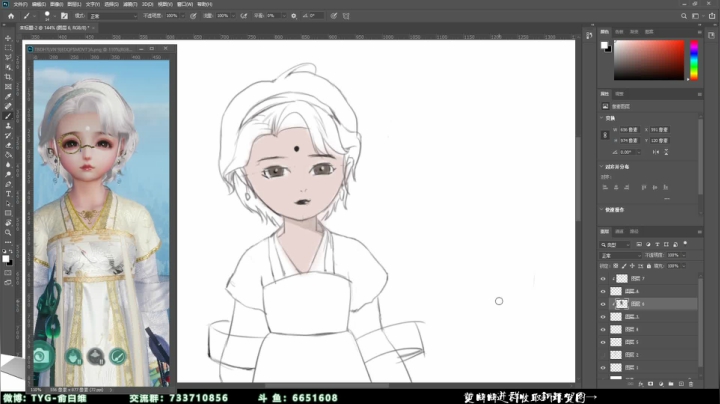720x404 pixels.
Task: Open the 图像(I) menu
Action: click(56, 4)
